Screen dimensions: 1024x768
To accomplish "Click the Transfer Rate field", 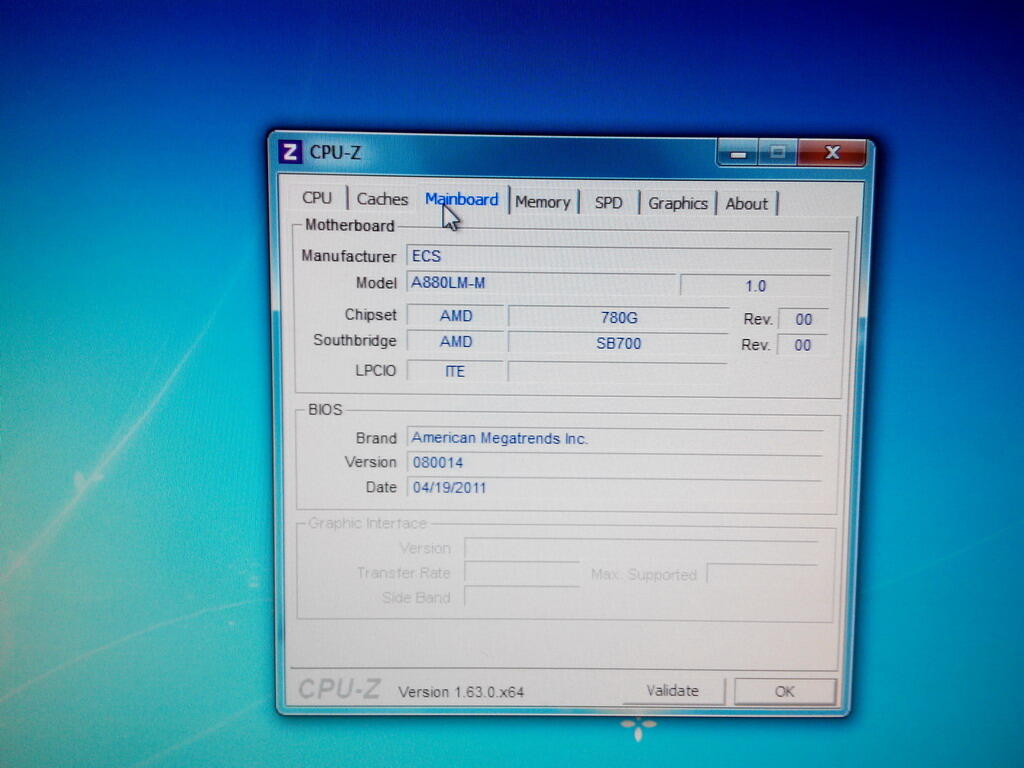I will coord(522,573).
